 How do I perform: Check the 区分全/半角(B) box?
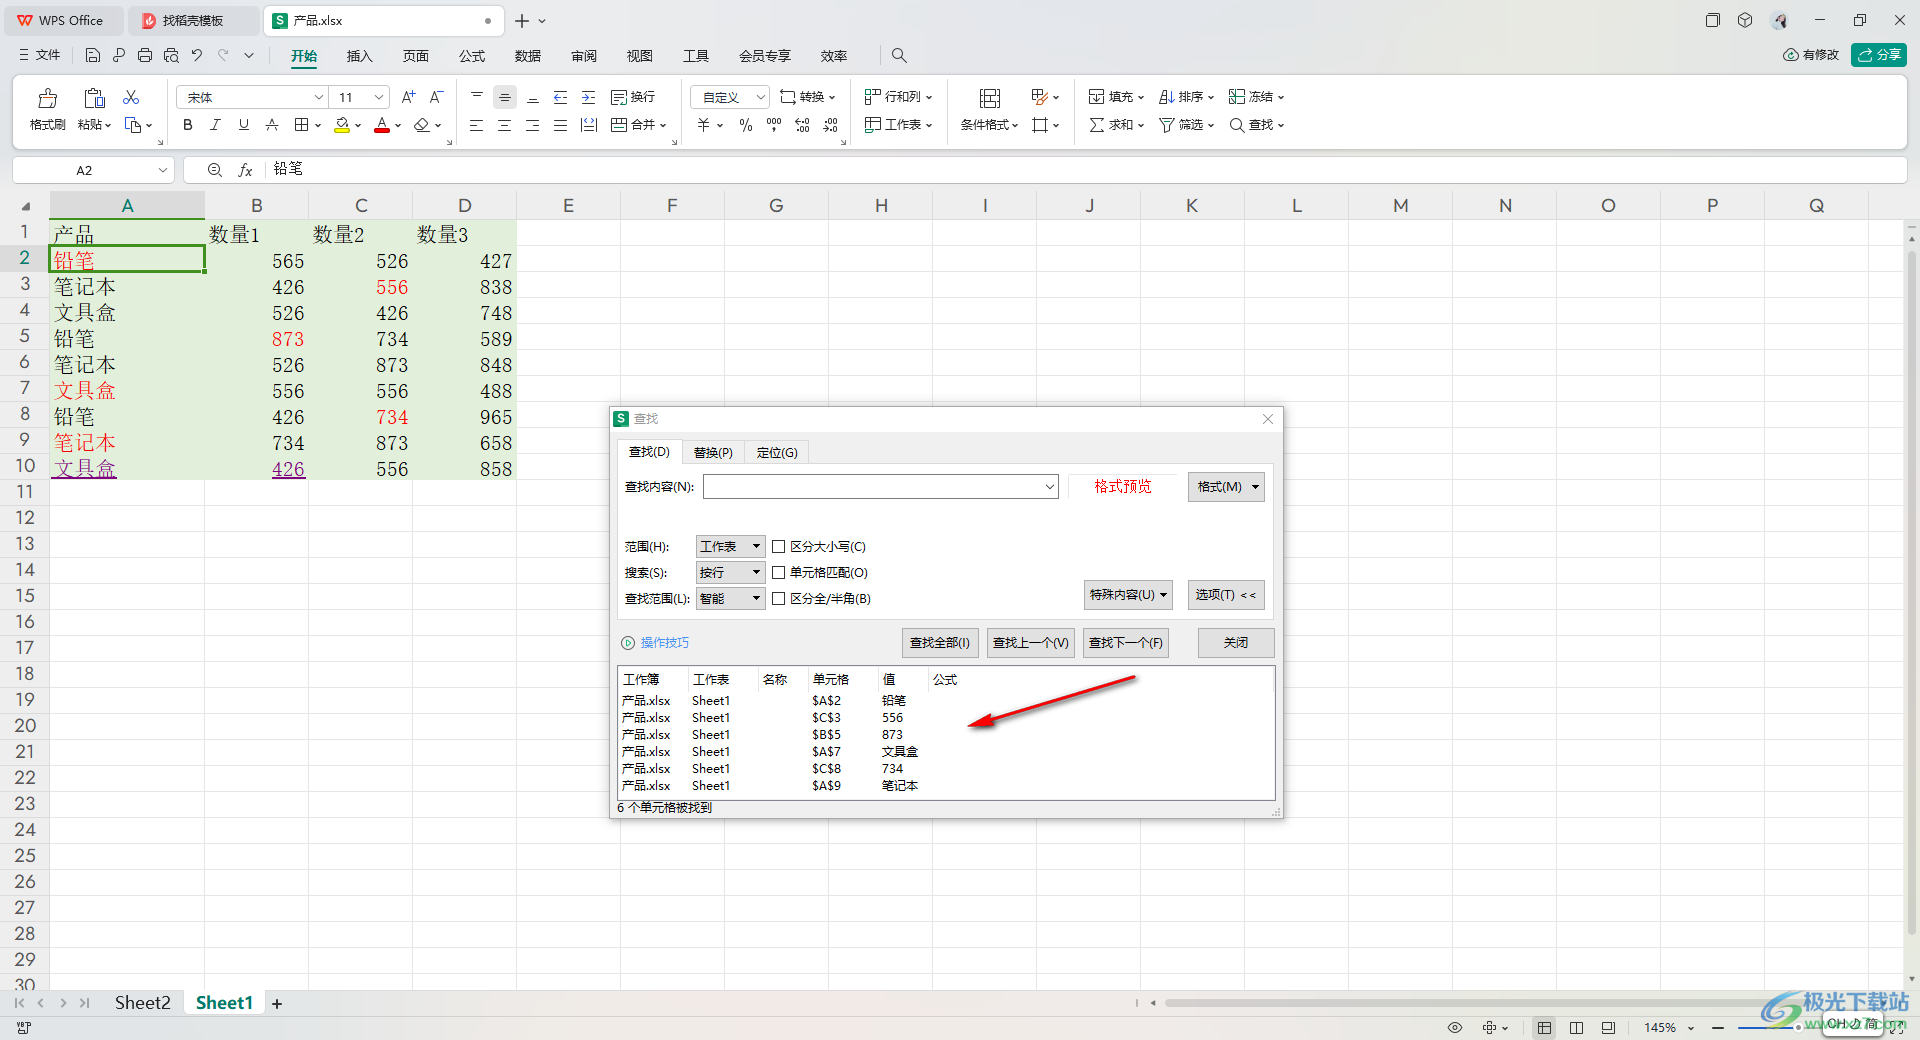tap(778, 599)
